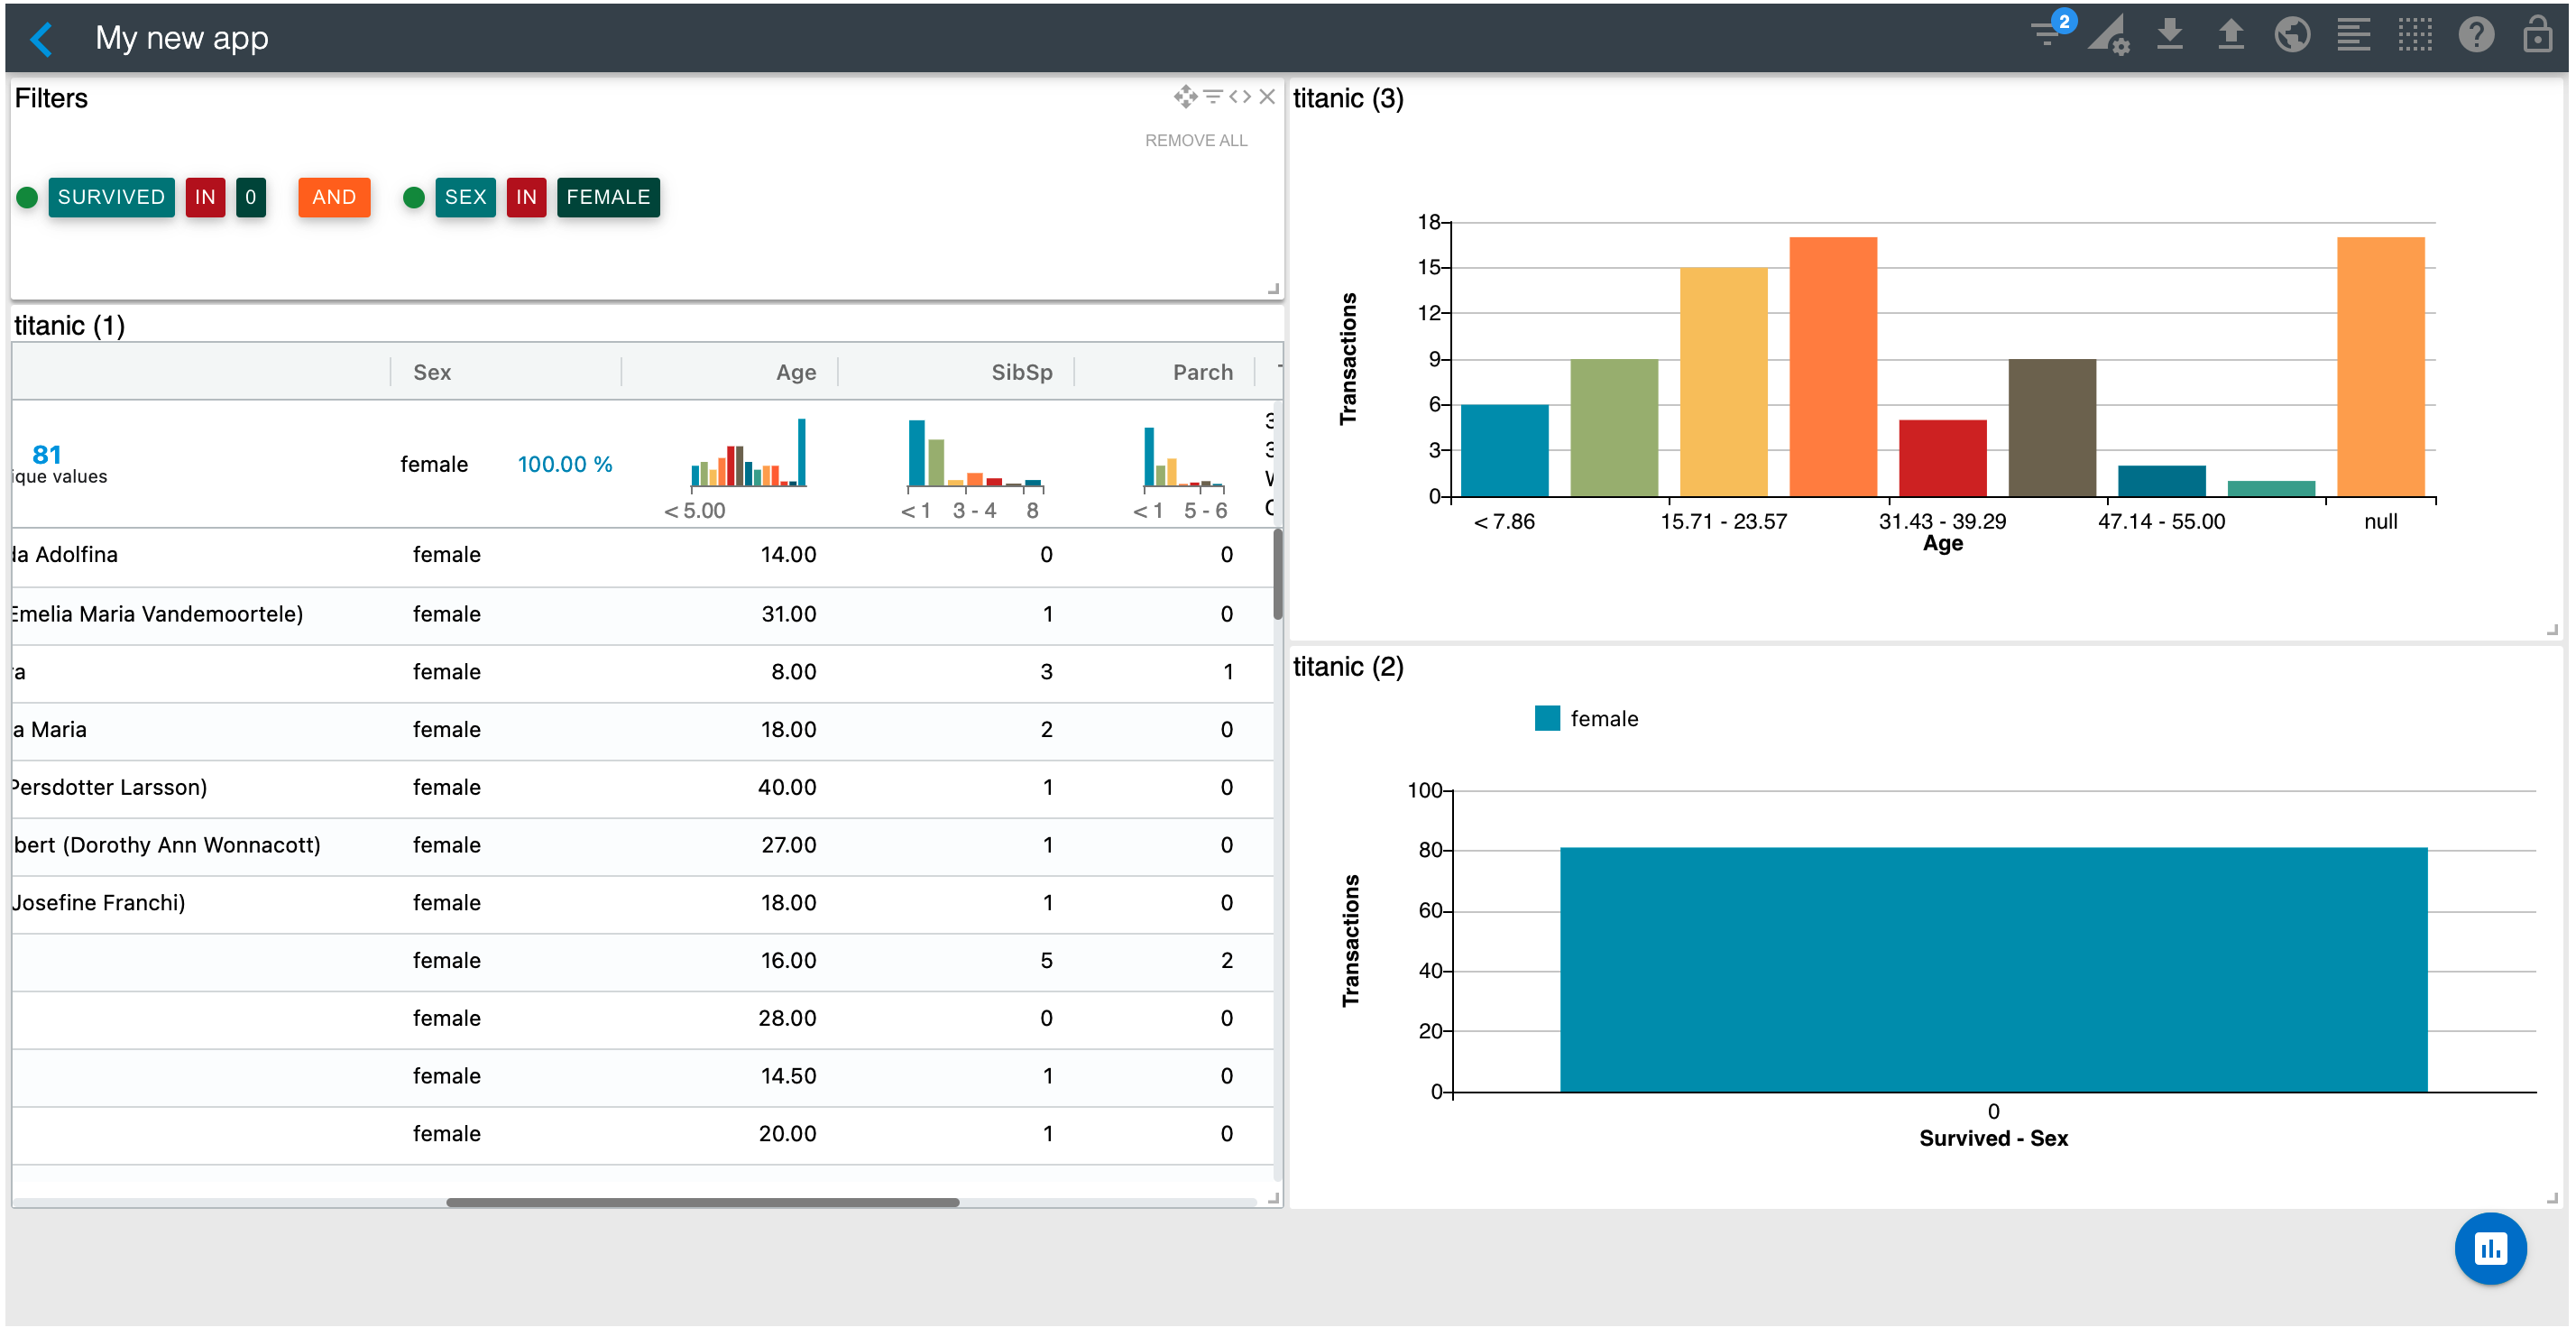Click the blue add chart floating button
Image resolution: width=2576 pixels, height=1337 pixels.
click(x=2490, y=1249)
